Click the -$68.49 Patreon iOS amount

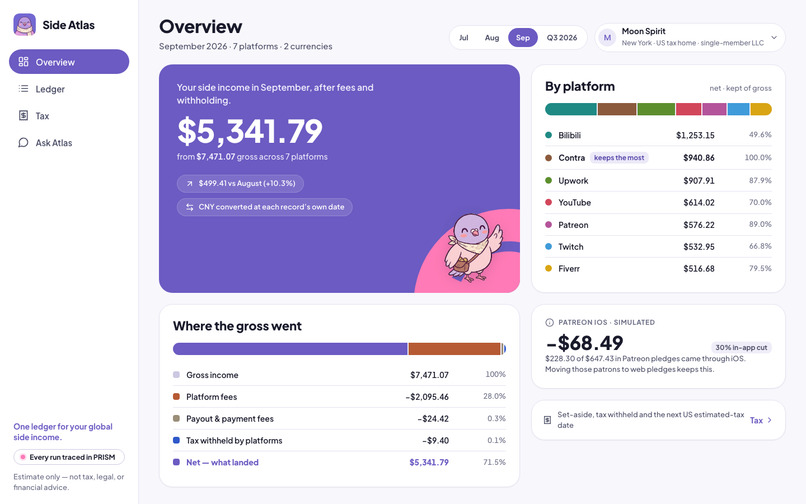[x=584, y=343]
